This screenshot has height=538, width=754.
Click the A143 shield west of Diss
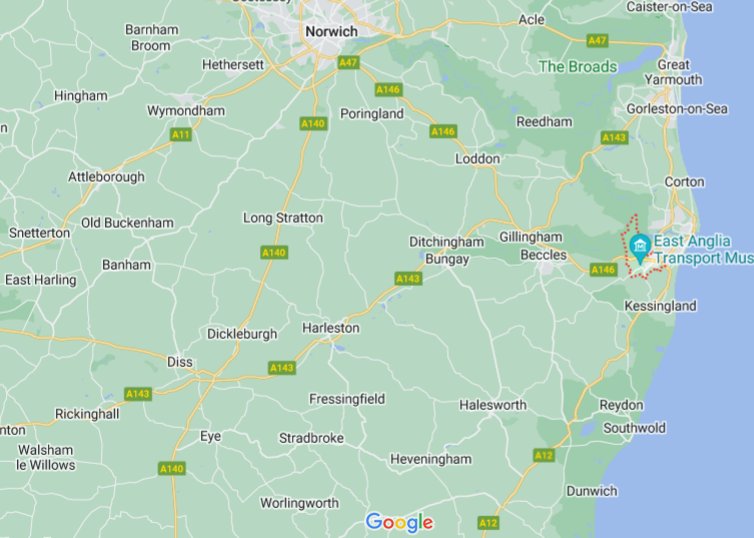(138, 394)
